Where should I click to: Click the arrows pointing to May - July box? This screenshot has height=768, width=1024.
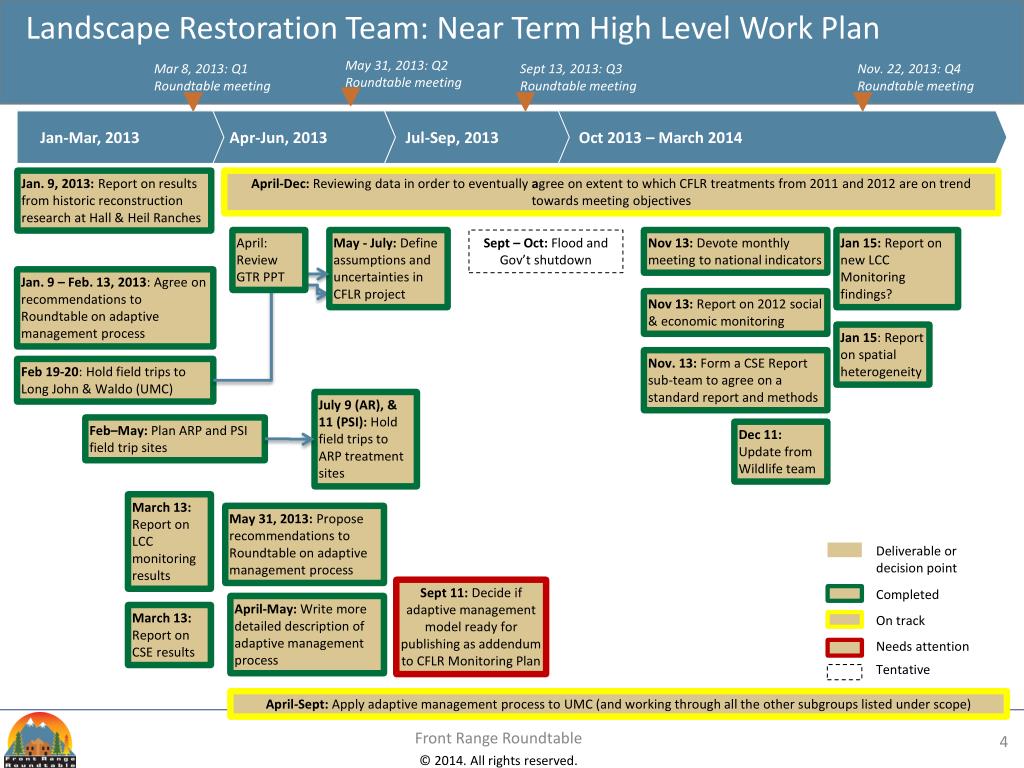[x=317, y=284]
